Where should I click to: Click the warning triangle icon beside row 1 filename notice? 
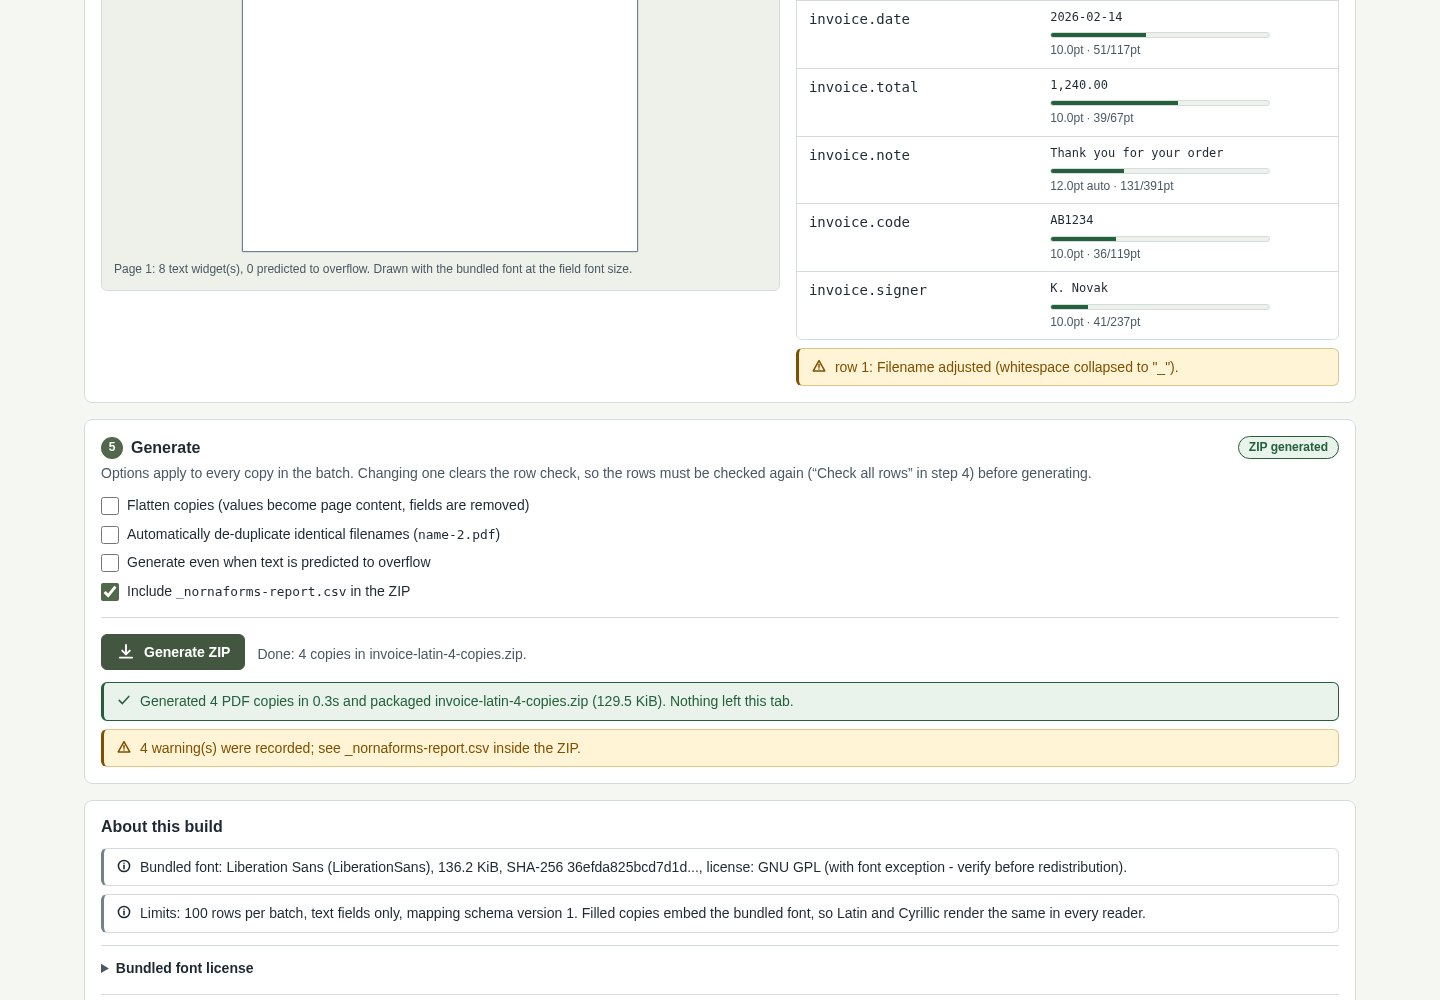819,367
